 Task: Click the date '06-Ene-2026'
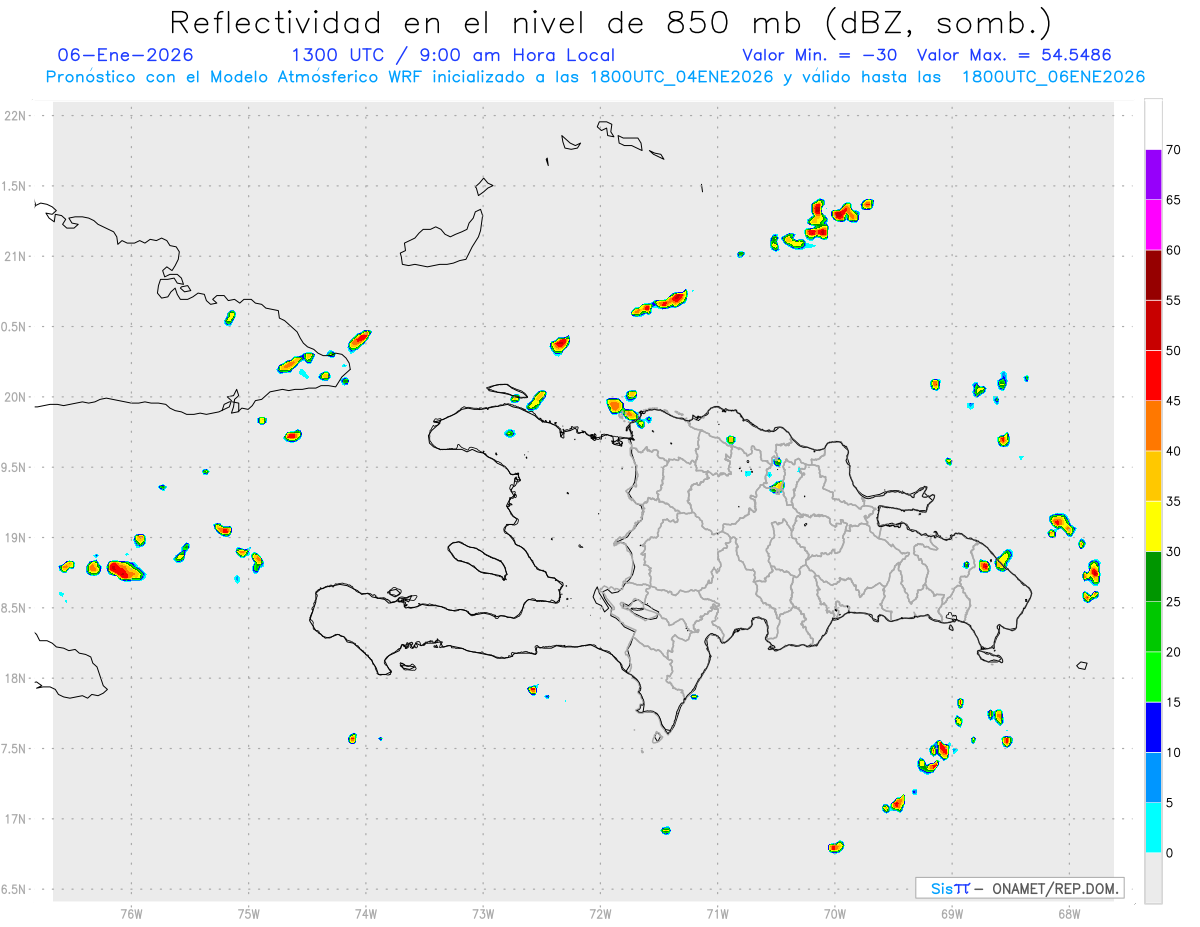coord(126,55)
